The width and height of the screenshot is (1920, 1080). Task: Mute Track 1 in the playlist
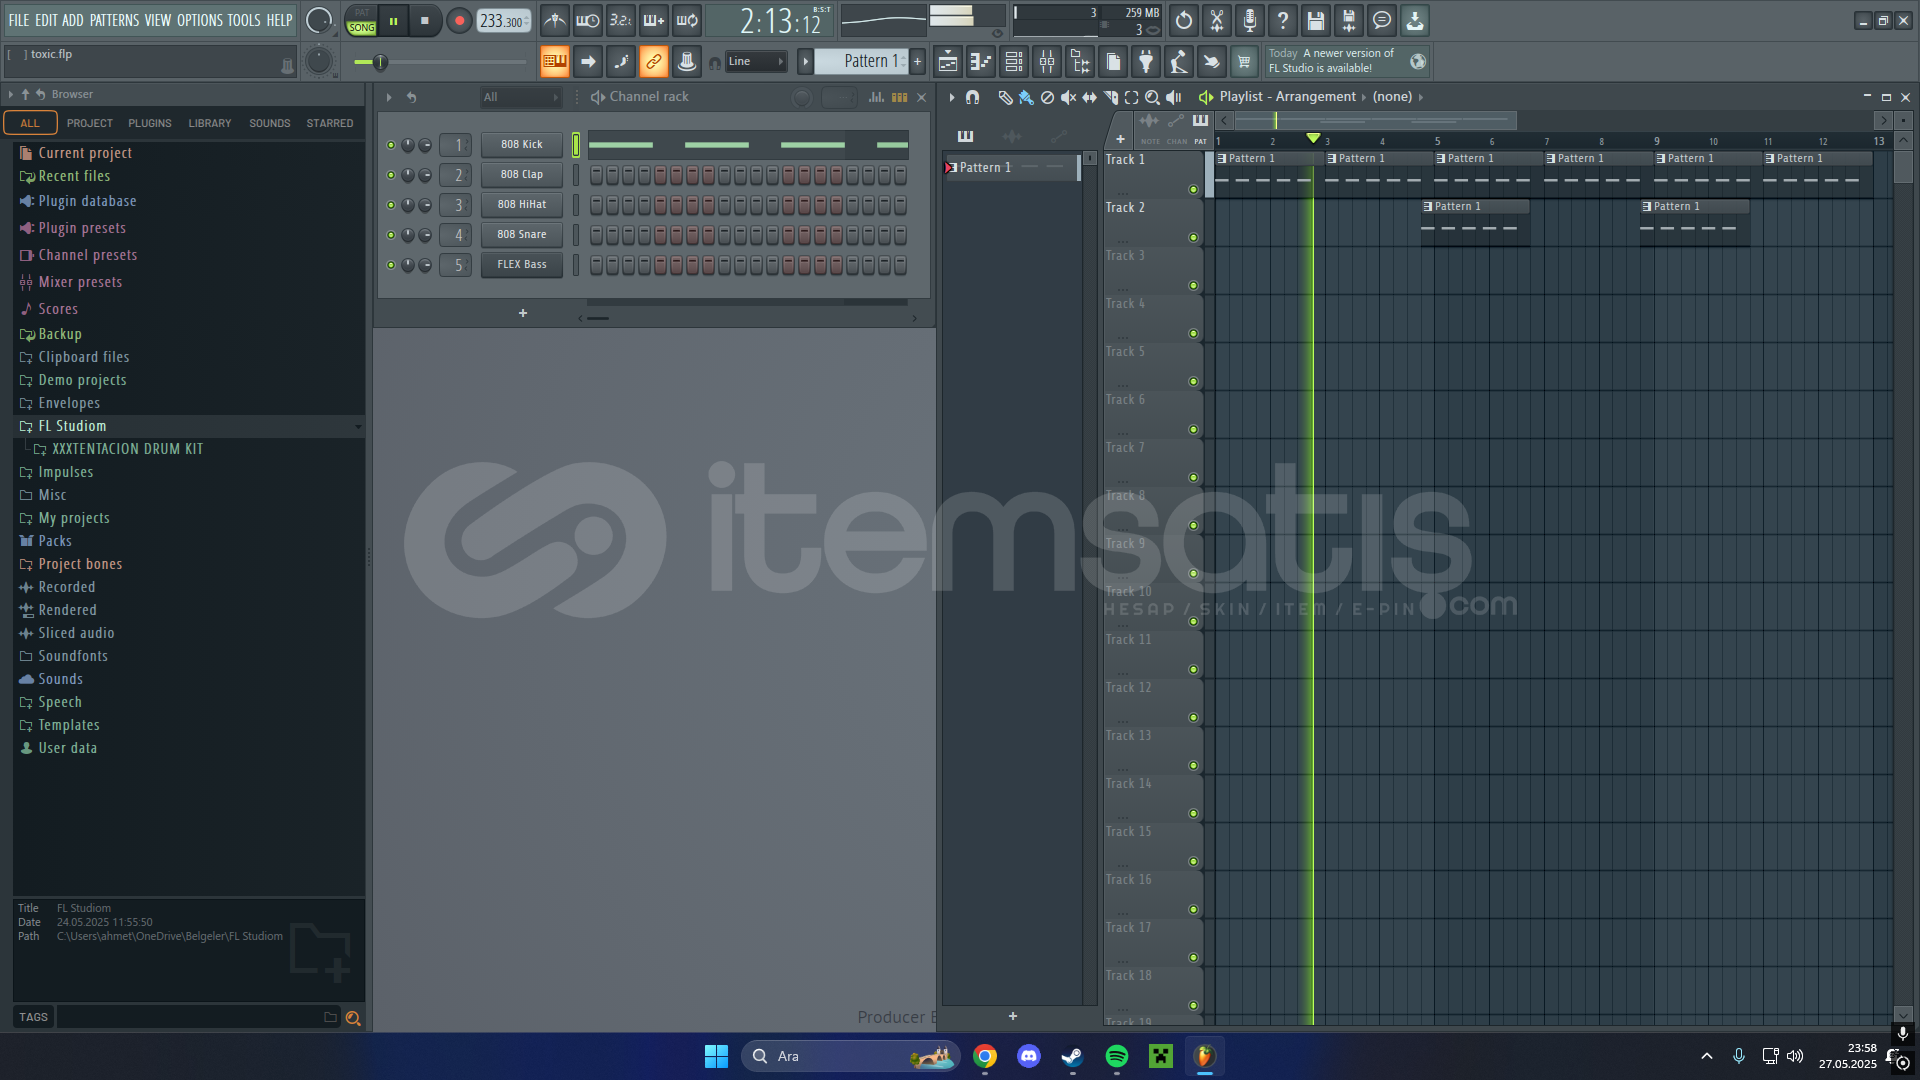pyautogui.click(x=1193, y=189)
